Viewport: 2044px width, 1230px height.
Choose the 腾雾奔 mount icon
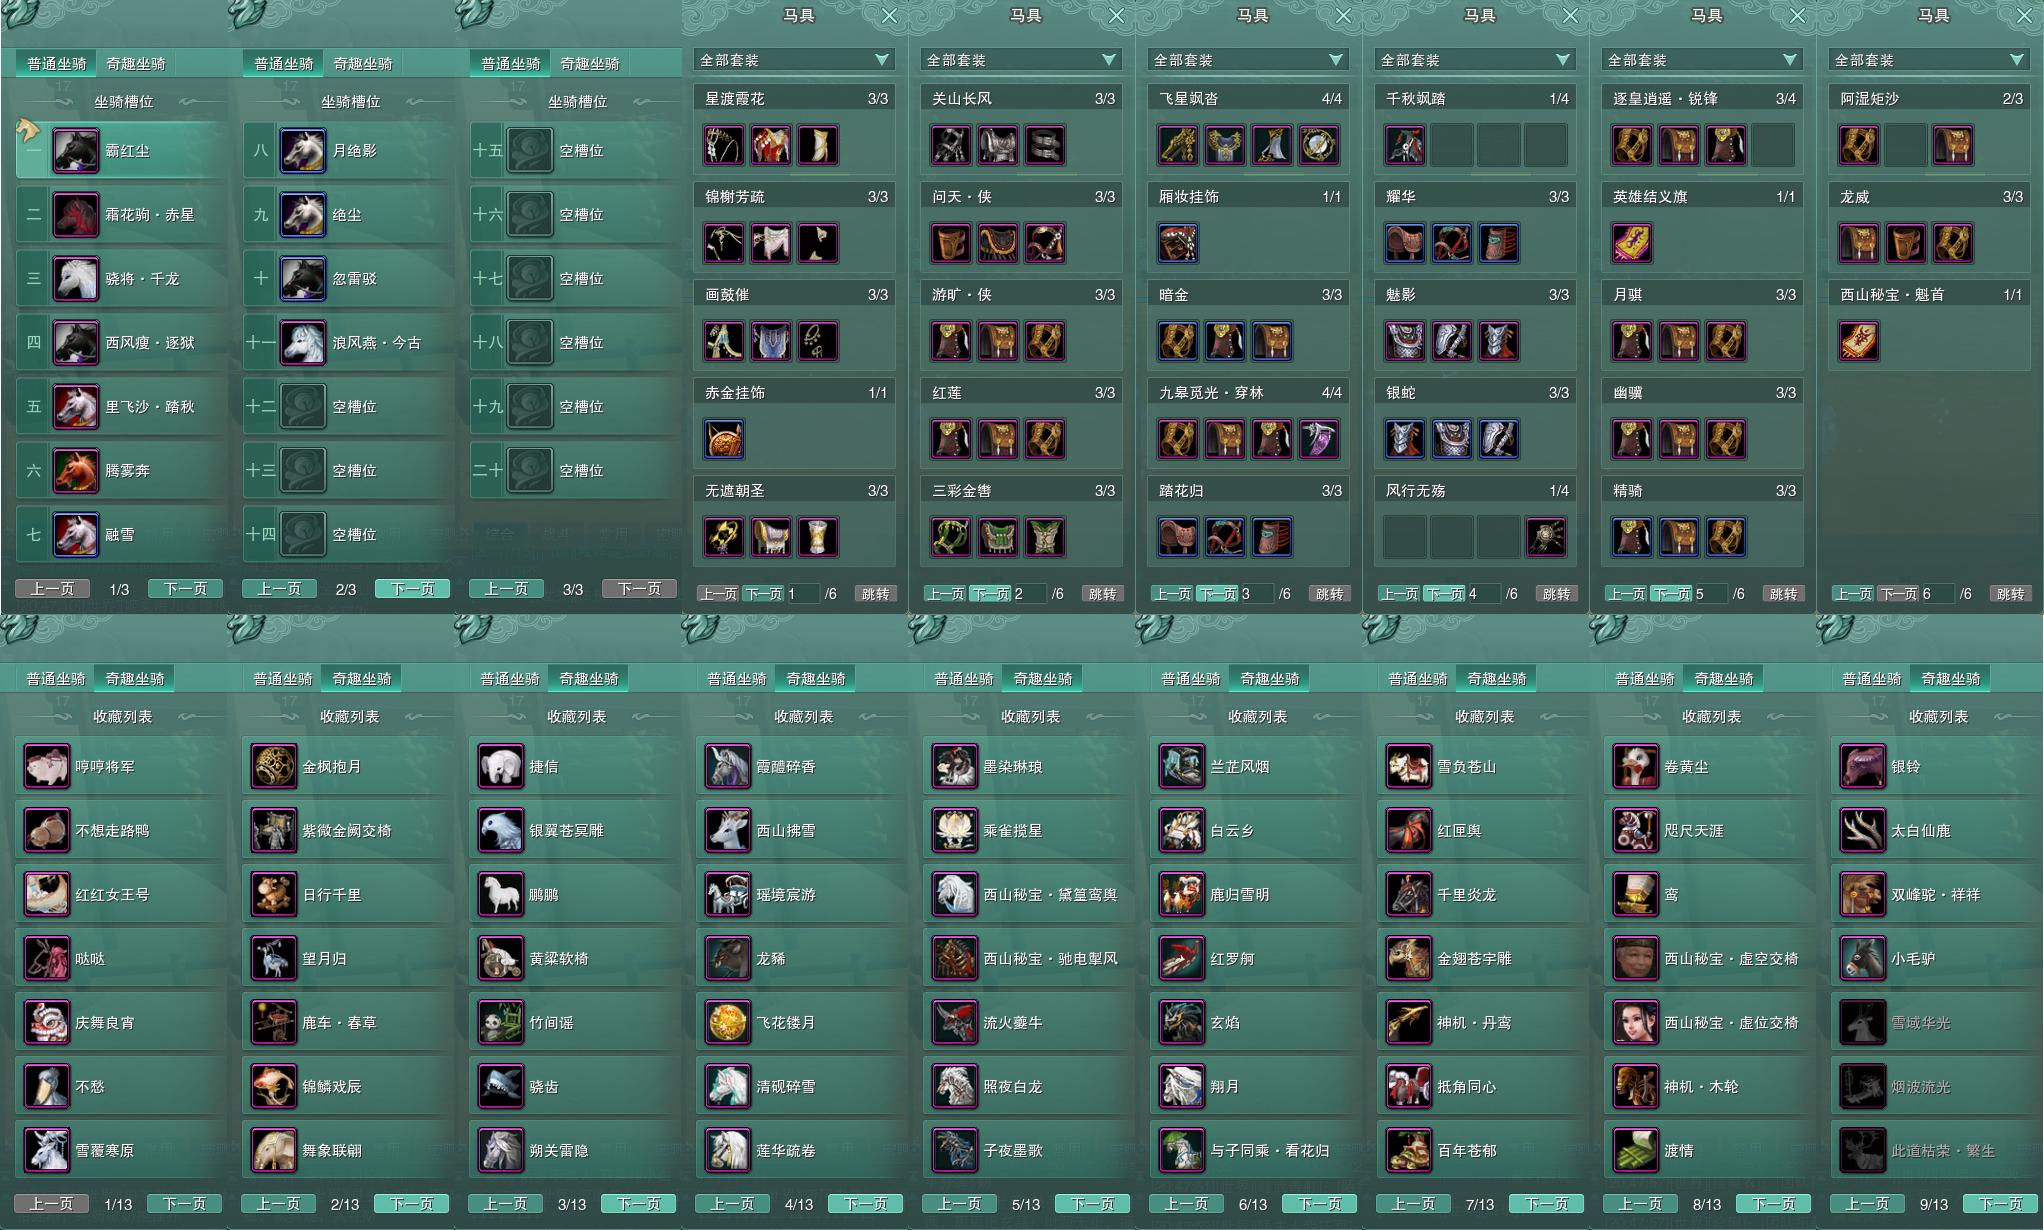pyautogui.click(x=75, y=471)
